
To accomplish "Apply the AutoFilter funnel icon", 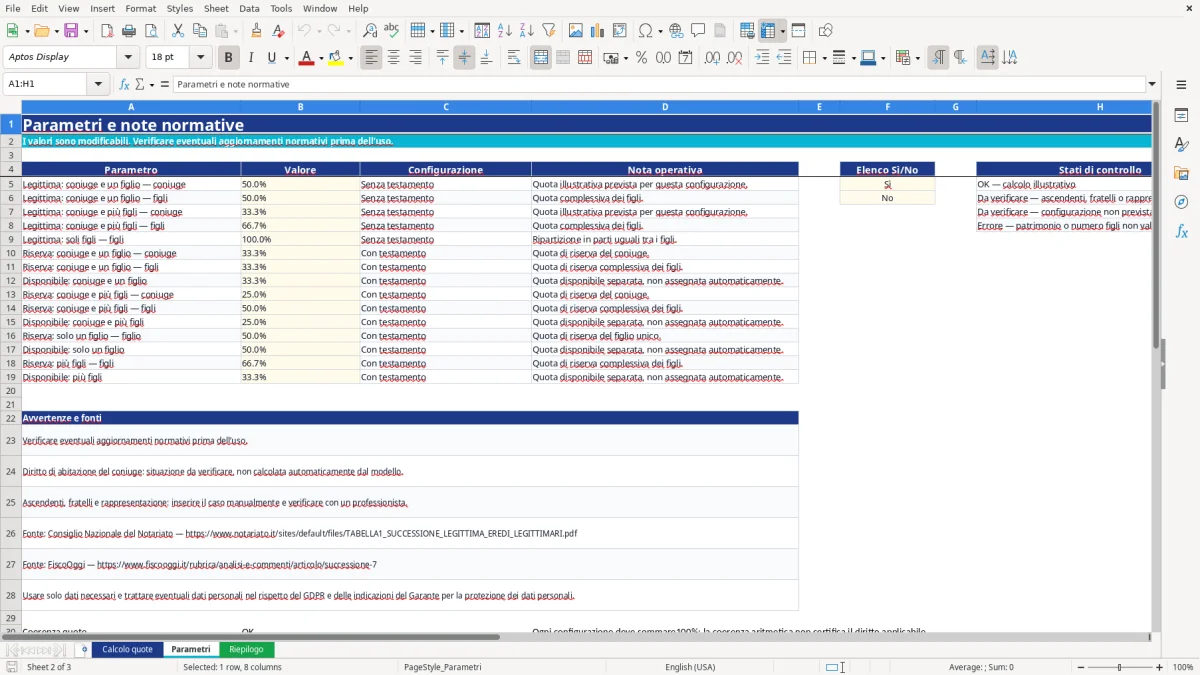I will coord(549,31).
